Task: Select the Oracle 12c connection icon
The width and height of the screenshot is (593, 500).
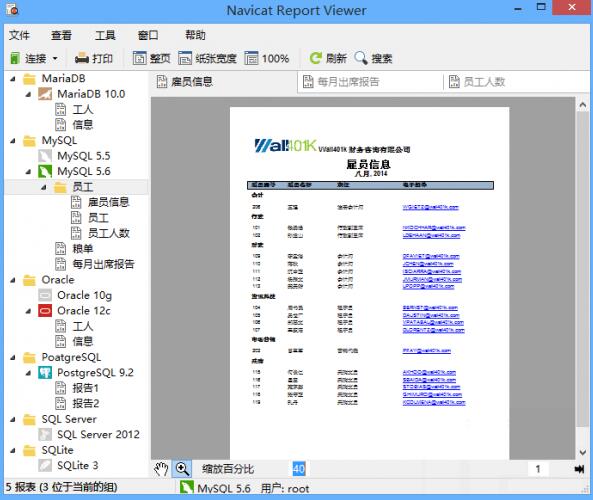Action: click(x=45, y=311)
